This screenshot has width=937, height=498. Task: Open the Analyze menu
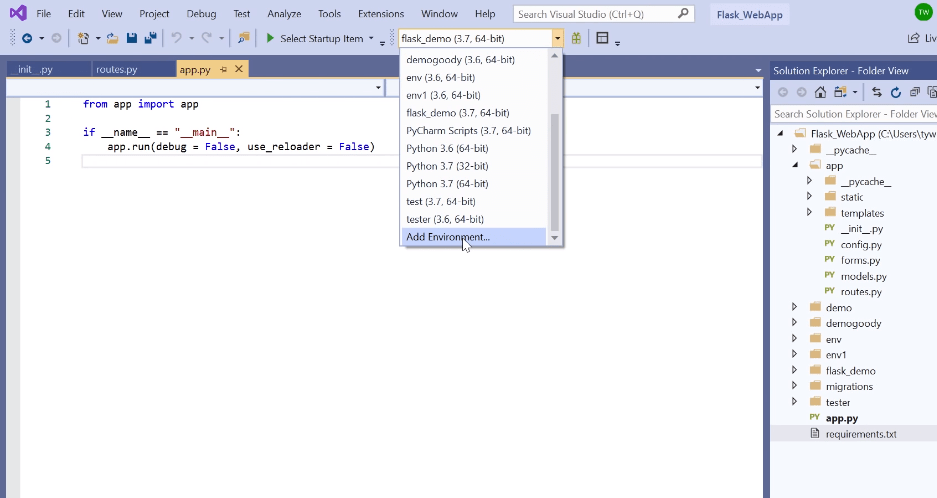[x=284, y=13]
